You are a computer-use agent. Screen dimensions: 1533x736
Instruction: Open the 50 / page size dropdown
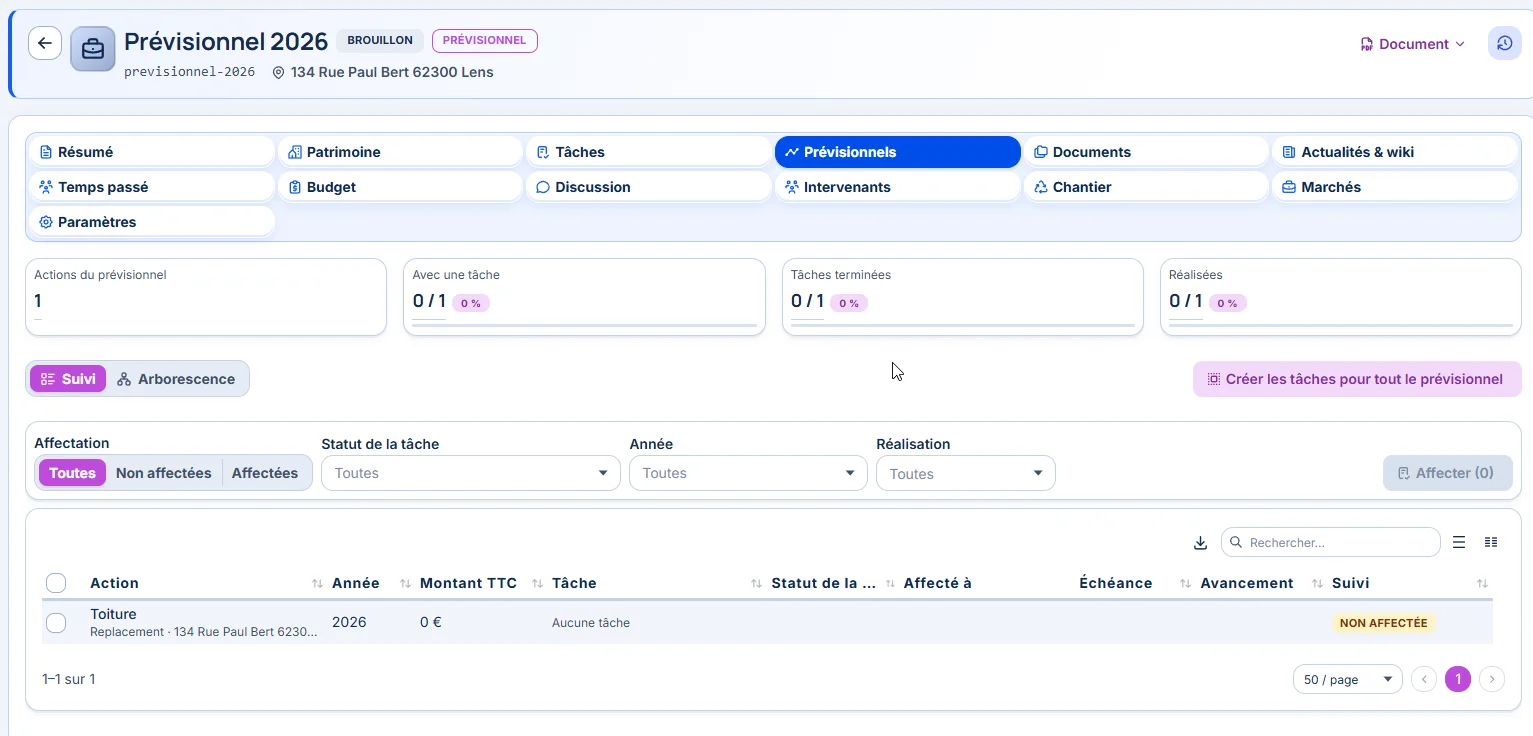(1348, 680)
